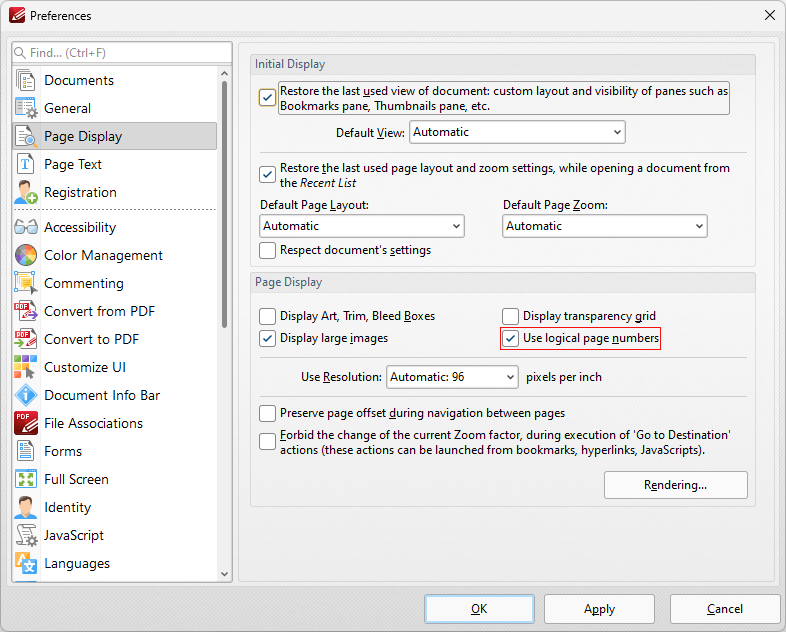Click the category list scroll down arrow
Screen dimensions: 786x632
(225, 574)
